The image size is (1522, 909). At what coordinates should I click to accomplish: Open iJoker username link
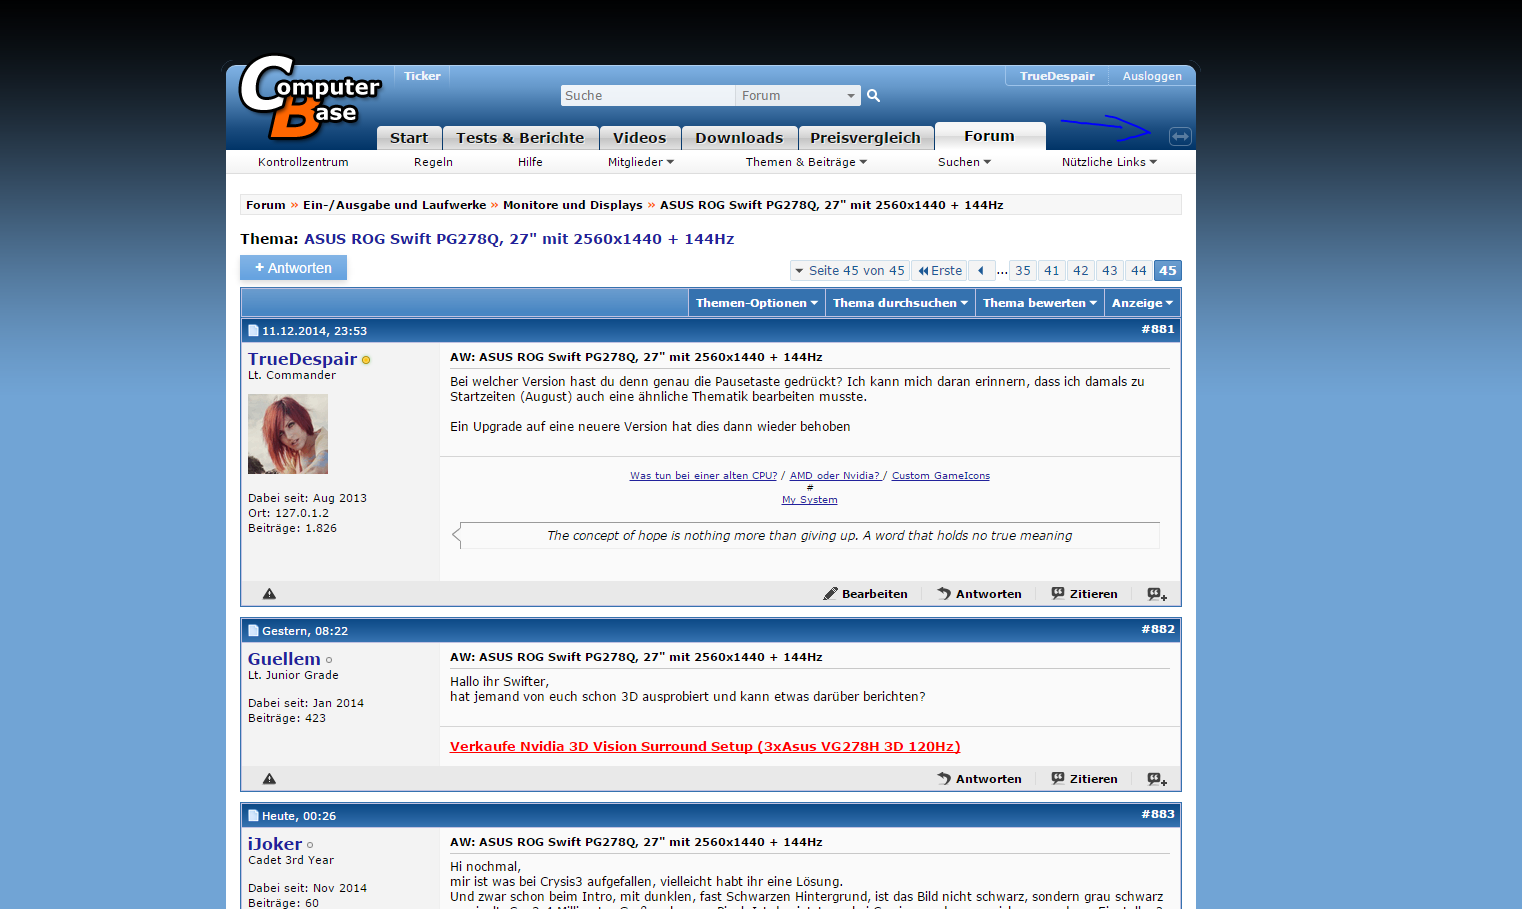[x=275, y=844]
